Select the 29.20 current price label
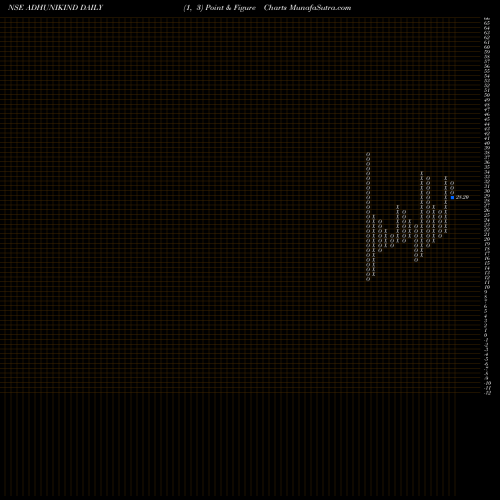500x500 pixels. pyautogui.click(x=462, y=197)
